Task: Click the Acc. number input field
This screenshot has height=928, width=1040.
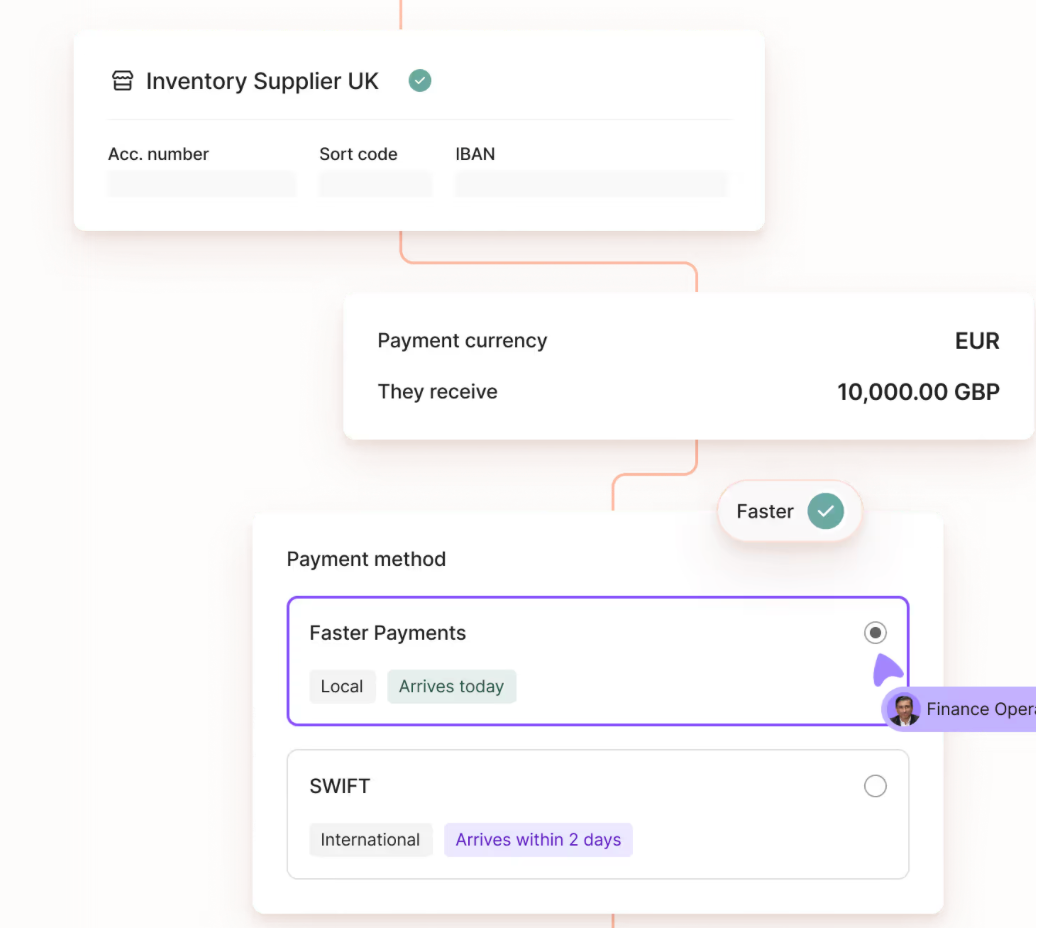Action: [x=201, y=184]
